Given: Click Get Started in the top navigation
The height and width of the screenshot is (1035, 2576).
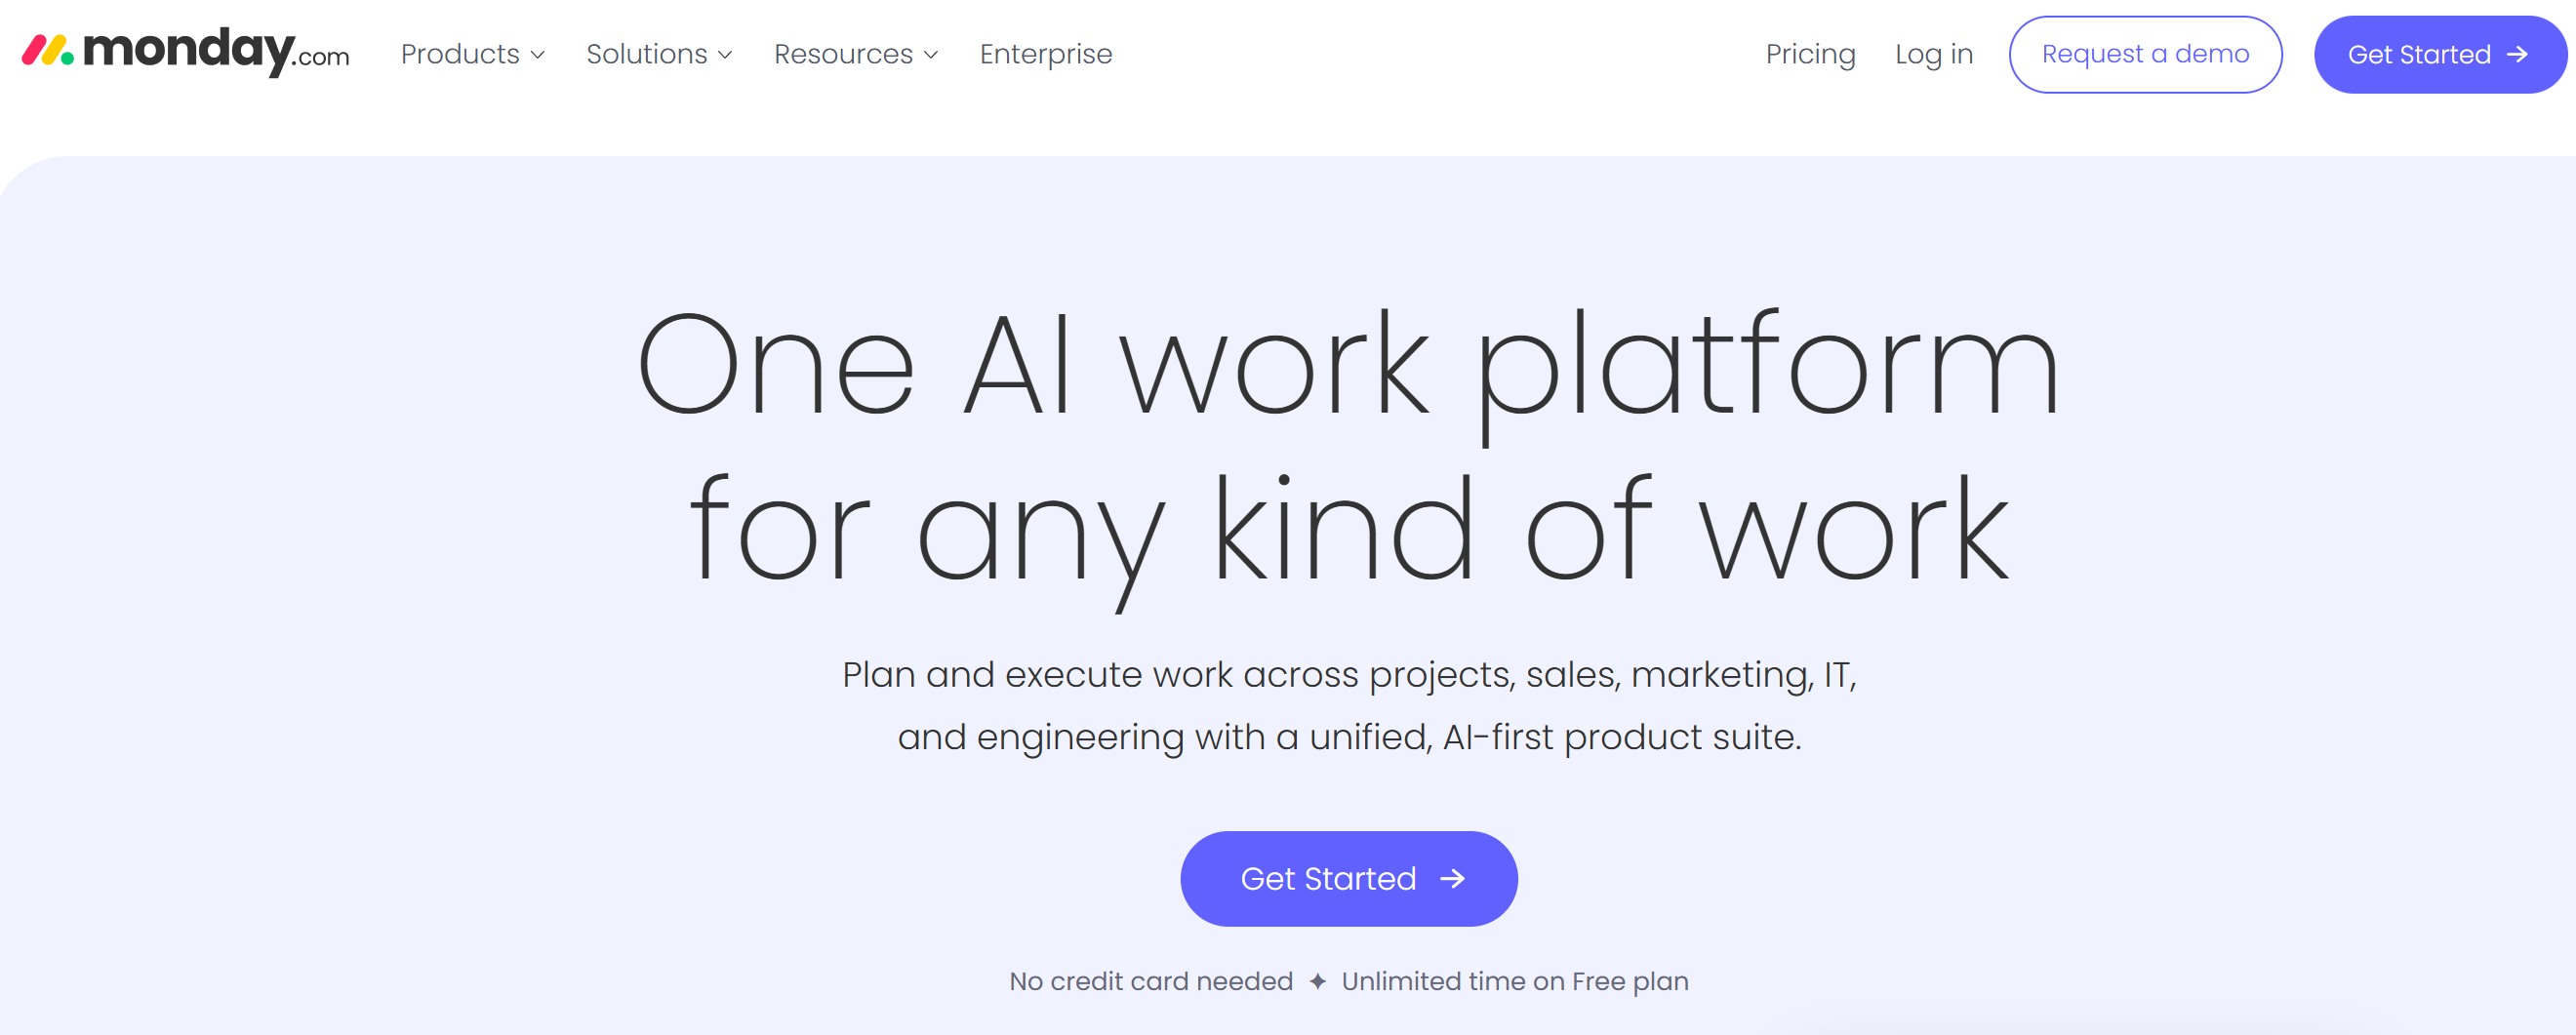Looking at the screenshot, I should coord(2418,55).
